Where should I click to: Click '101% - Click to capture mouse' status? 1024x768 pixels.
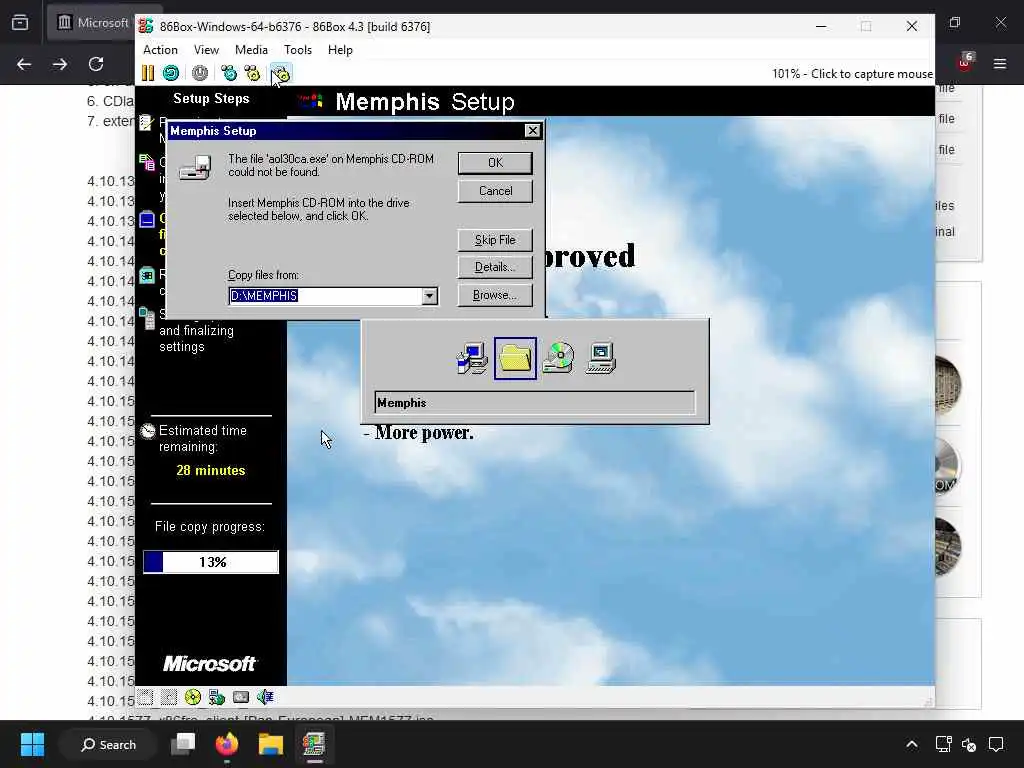click(x=852, y=74)
